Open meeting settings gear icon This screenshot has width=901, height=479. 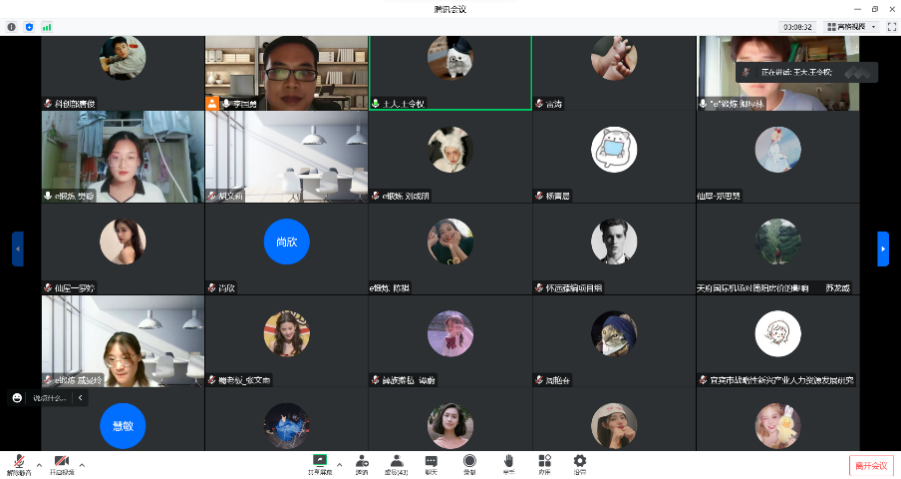(x=579, y=462)
